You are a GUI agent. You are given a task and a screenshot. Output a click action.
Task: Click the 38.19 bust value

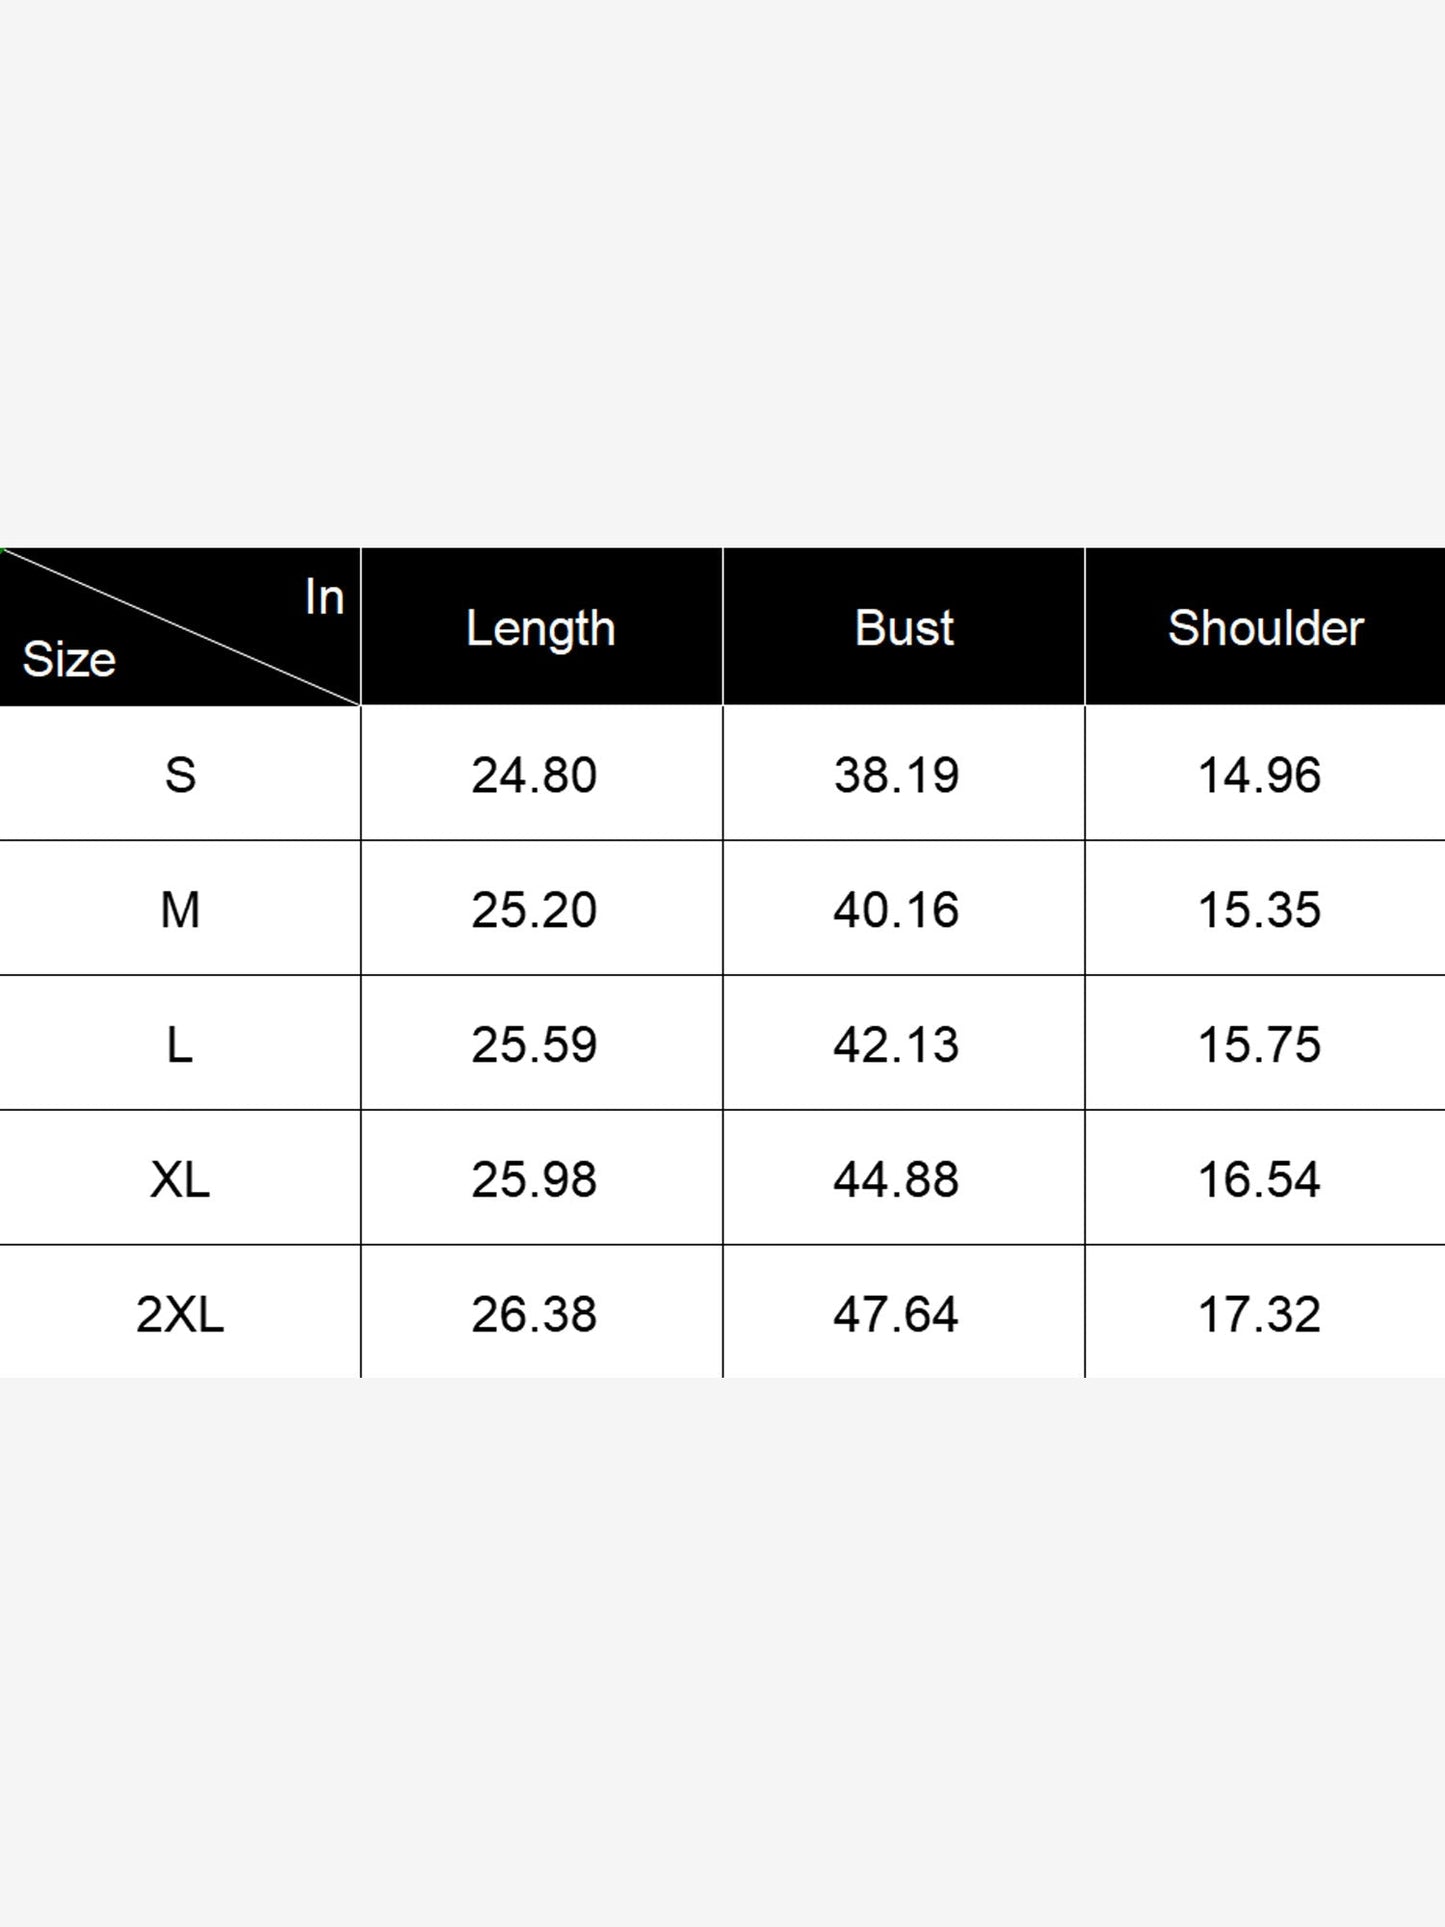(897, 775)
